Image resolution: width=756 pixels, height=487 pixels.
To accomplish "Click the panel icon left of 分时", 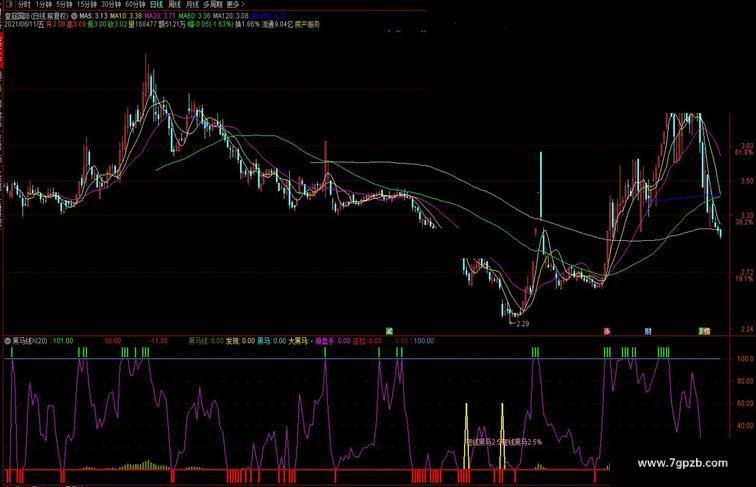I will [x=9, y=4].
